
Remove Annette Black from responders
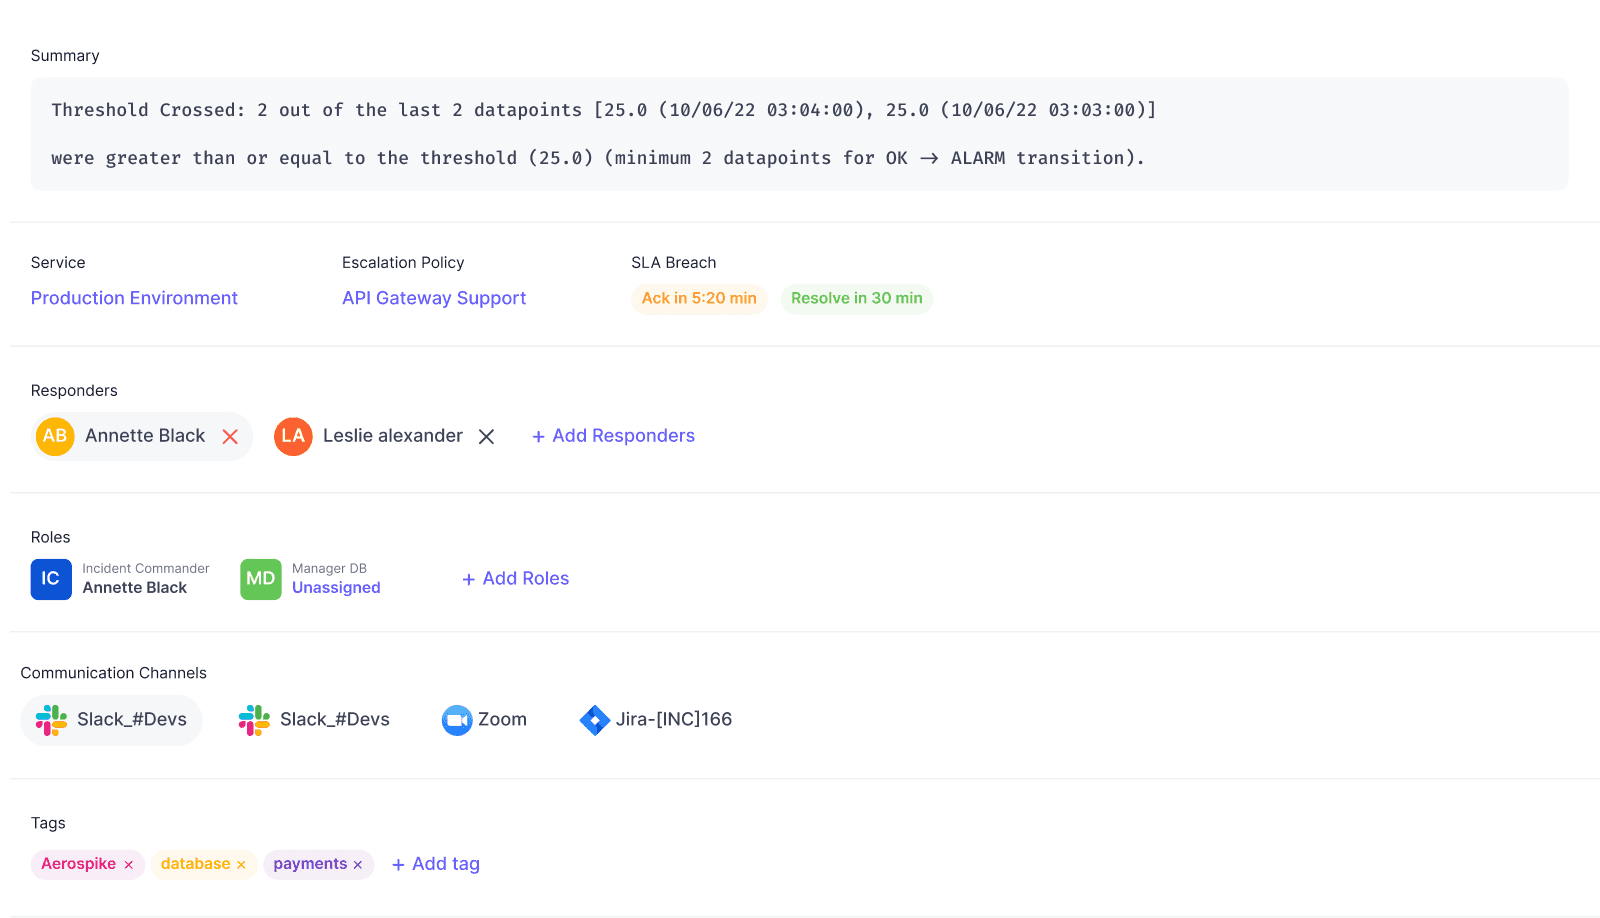click(x=230, y=436)
